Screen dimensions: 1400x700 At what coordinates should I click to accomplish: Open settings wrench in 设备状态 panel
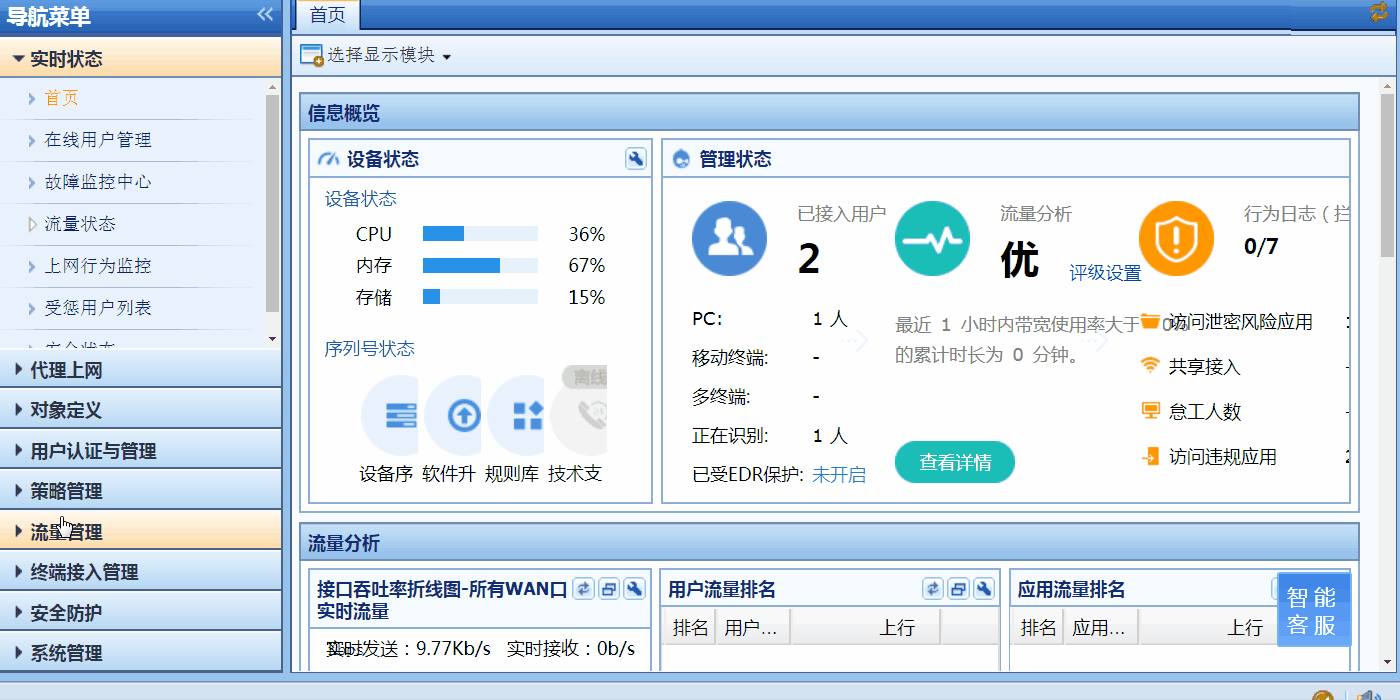pyautogui.click(x=636, y=159)
